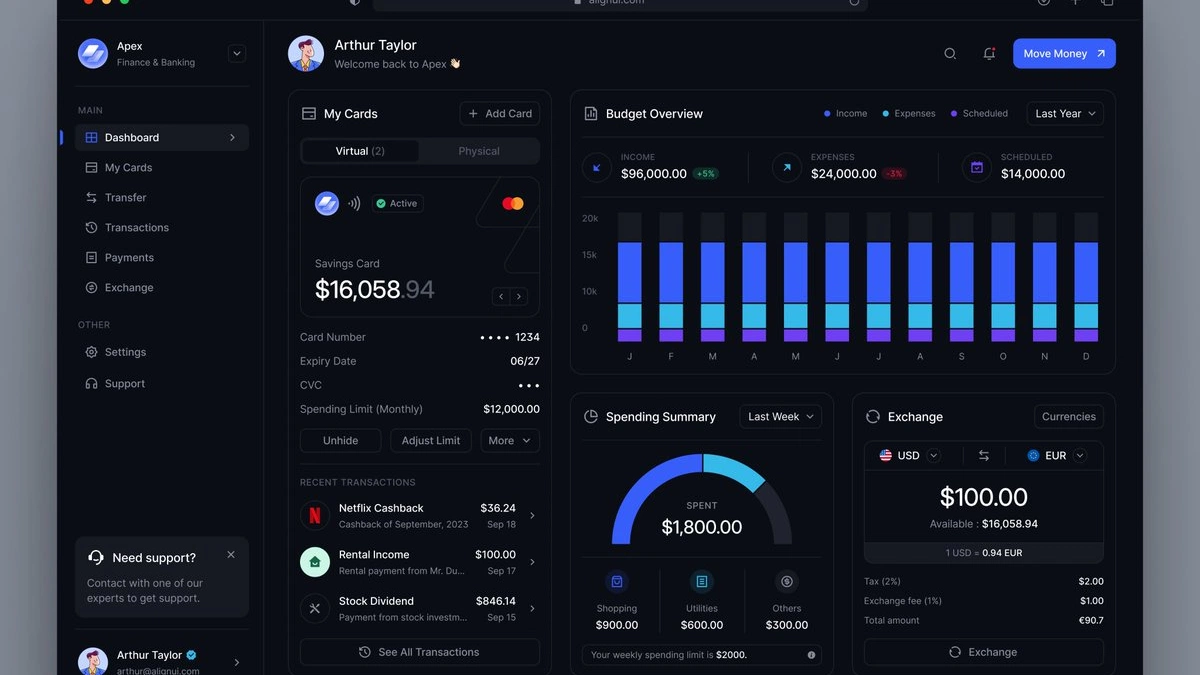Screen dimensions: 1200x675
Task: Click the currency swap arrows icon
Action: click(984, 456)
